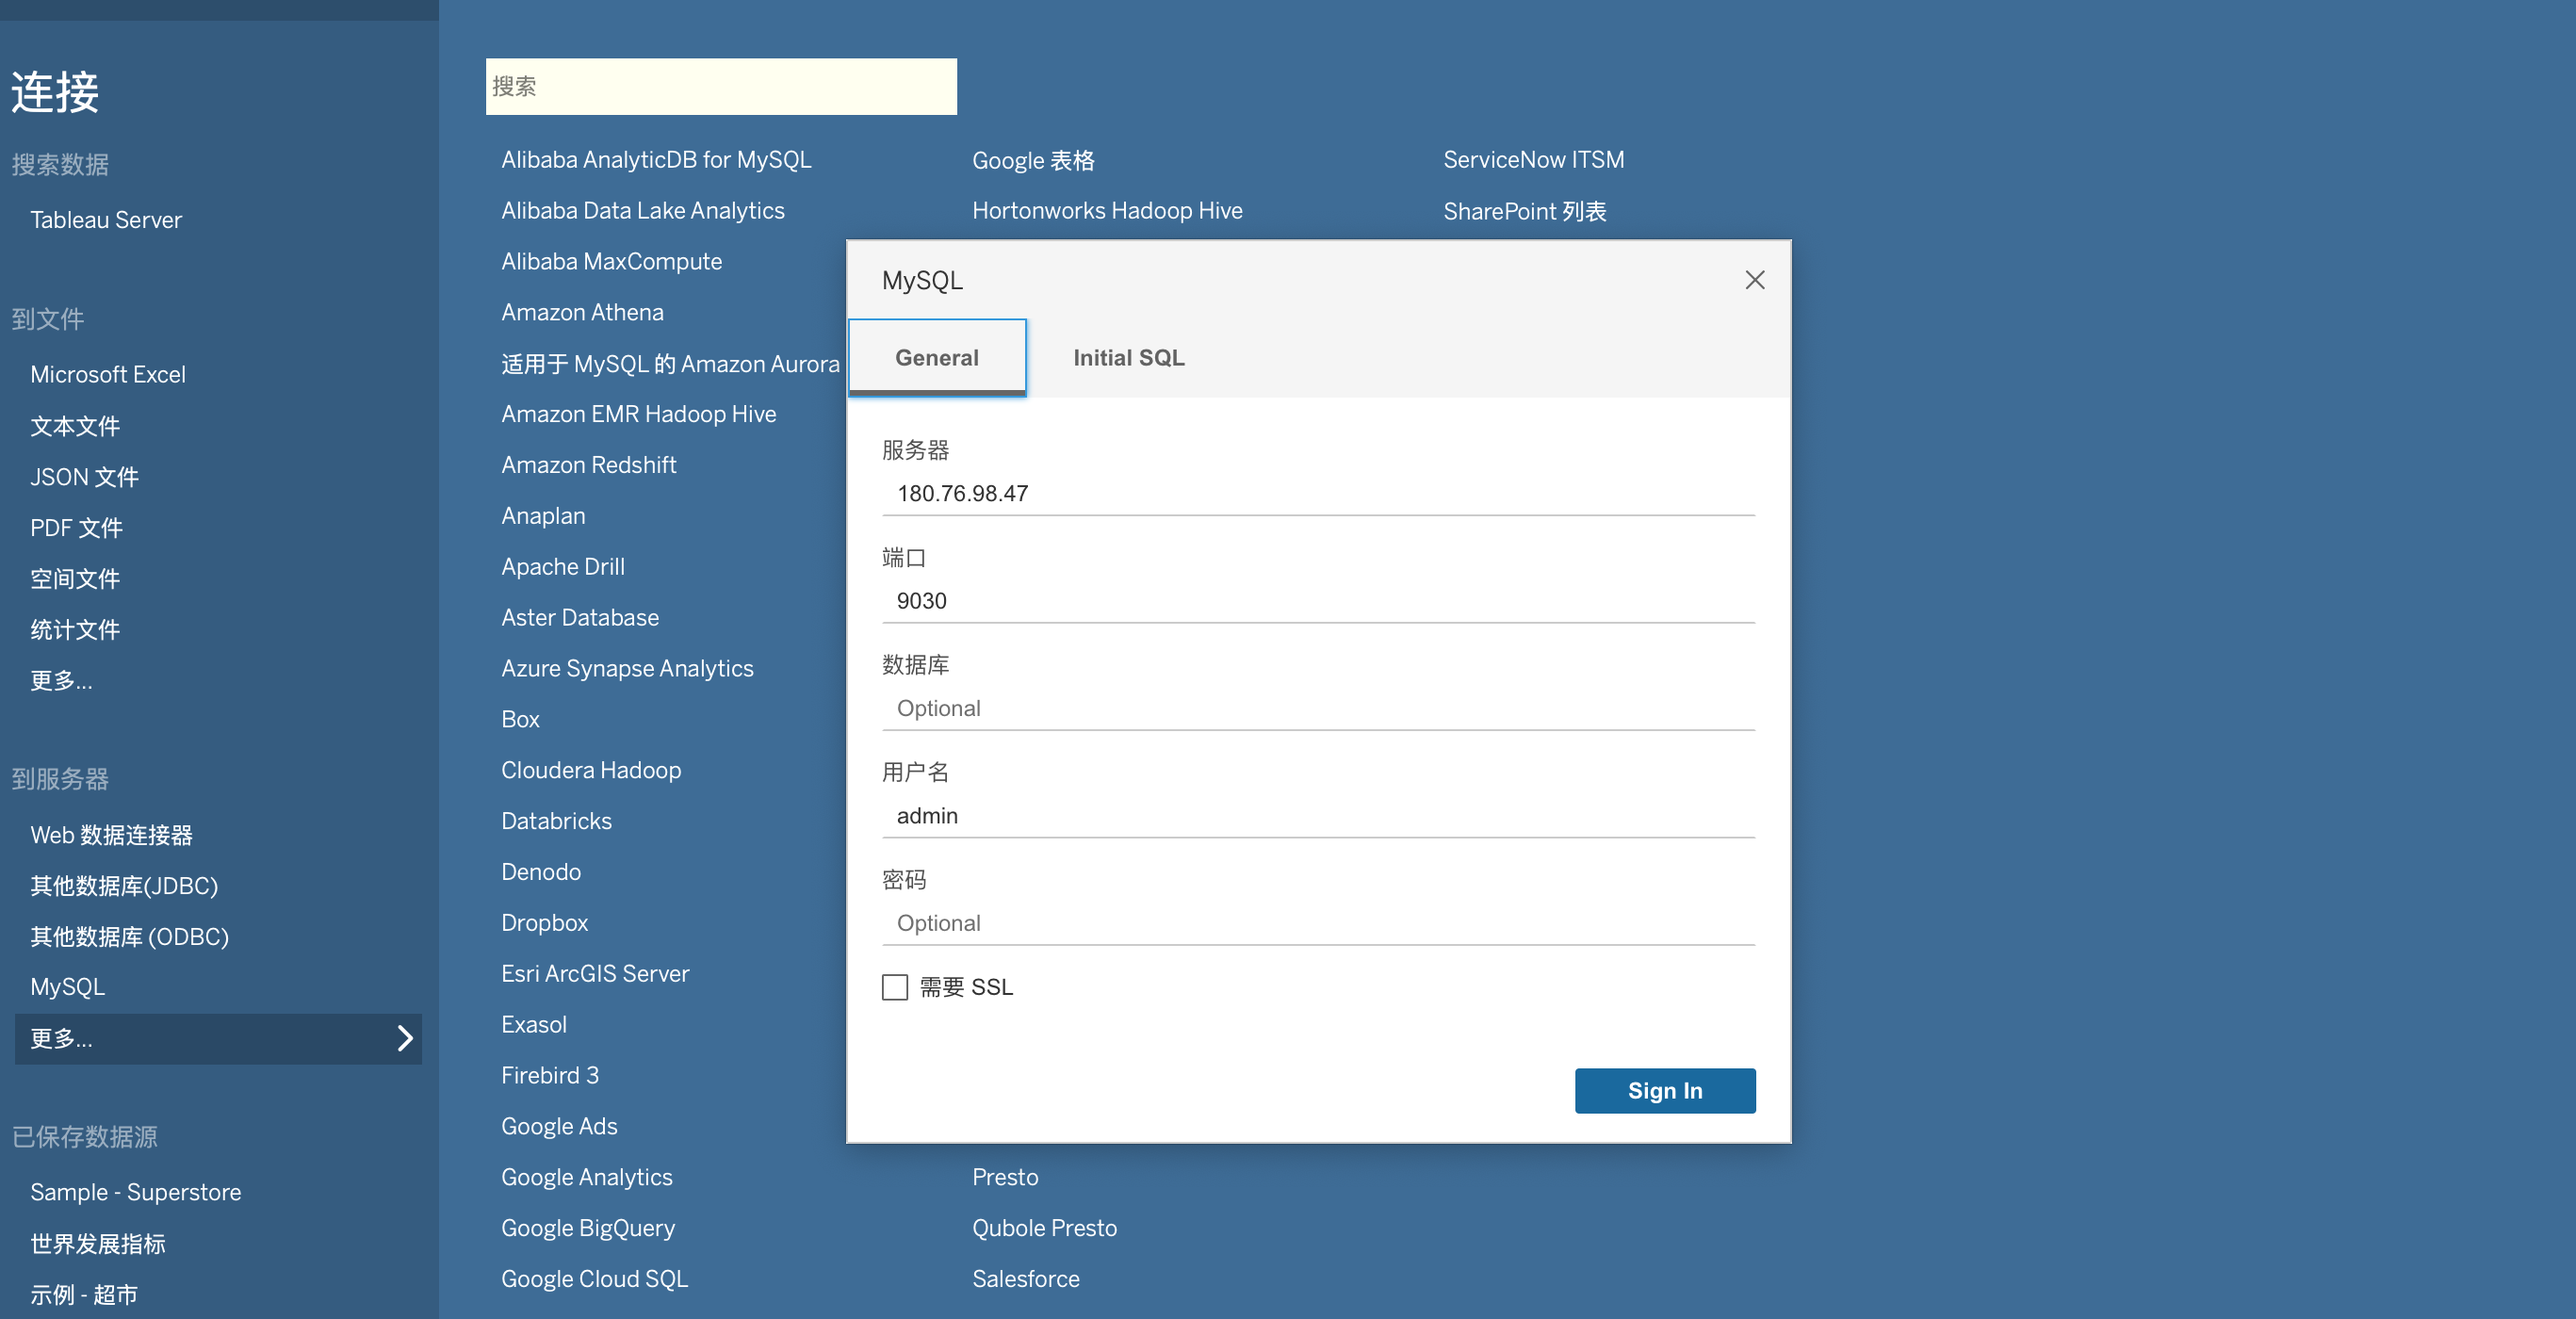Choose Google BigQuery connector
Screen dimensions: 2576x1319
tap(588, 1229)
